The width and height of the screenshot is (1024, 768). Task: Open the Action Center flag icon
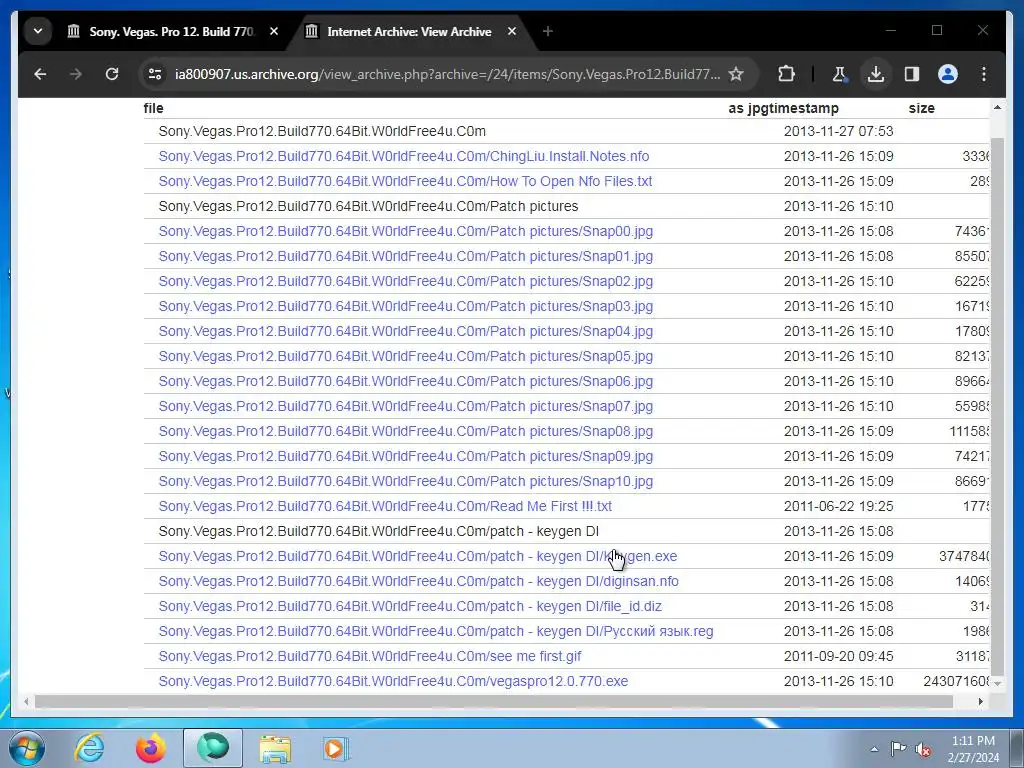click(899, 748)
